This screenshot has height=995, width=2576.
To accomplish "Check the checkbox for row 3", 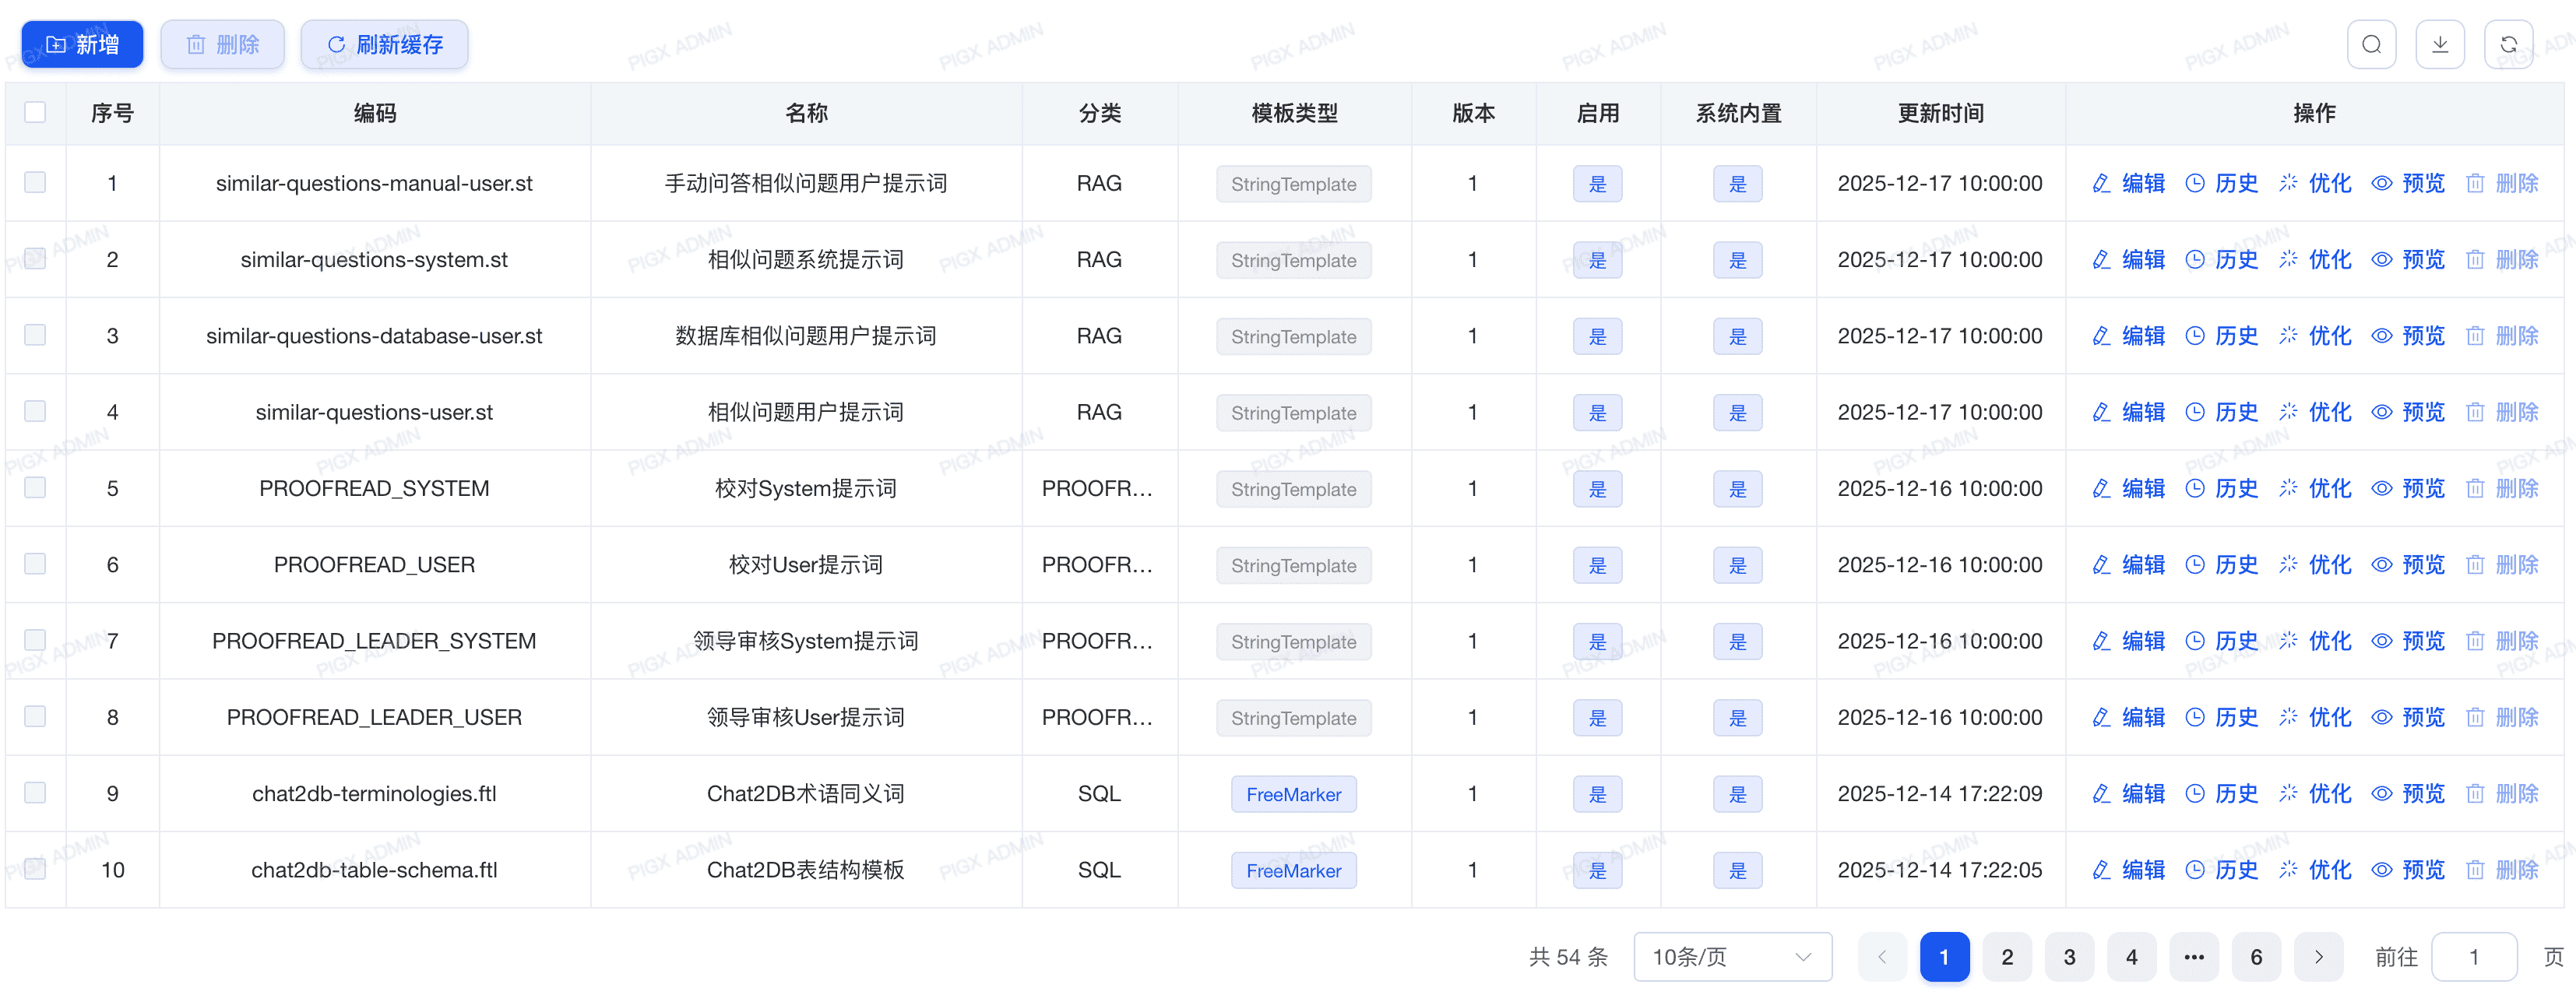I will click(35, 335).
